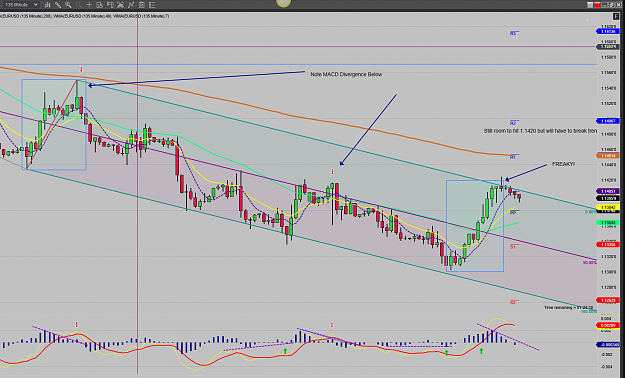Image resolution: width=625 pixels, height=378 pixels.
Task: Select the 'Still room to hit 1.1420' note
Action: (540, 131)
